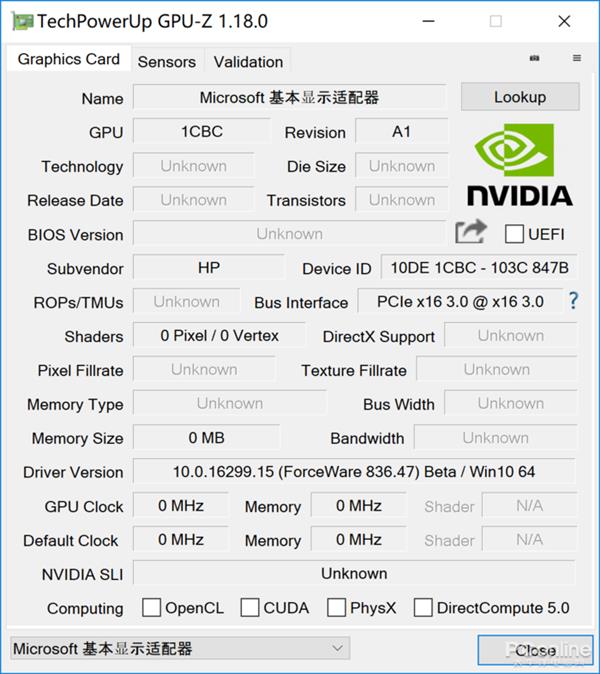
Task: Click the Technology field showing Unknown
Action: (x=193, y=166)
